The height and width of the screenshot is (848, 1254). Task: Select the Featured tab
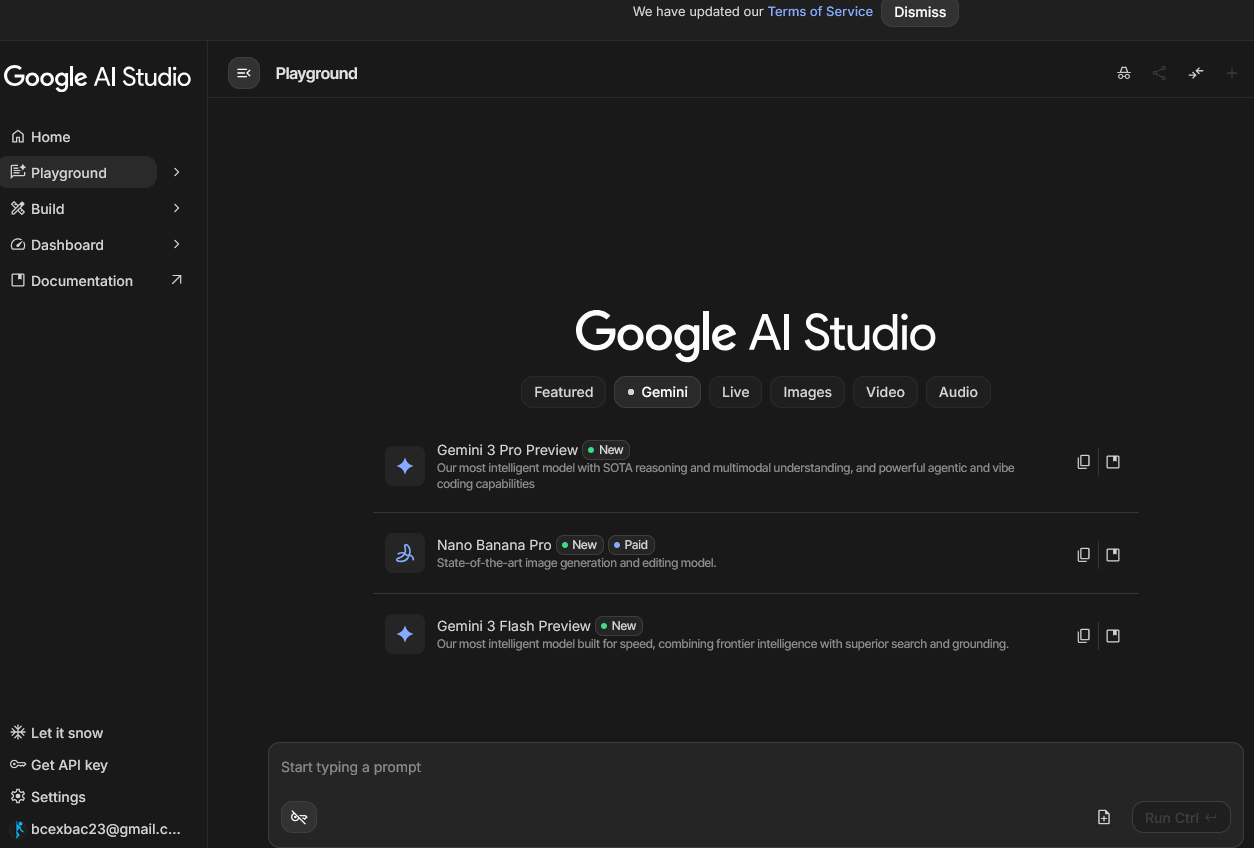[563, 392]
